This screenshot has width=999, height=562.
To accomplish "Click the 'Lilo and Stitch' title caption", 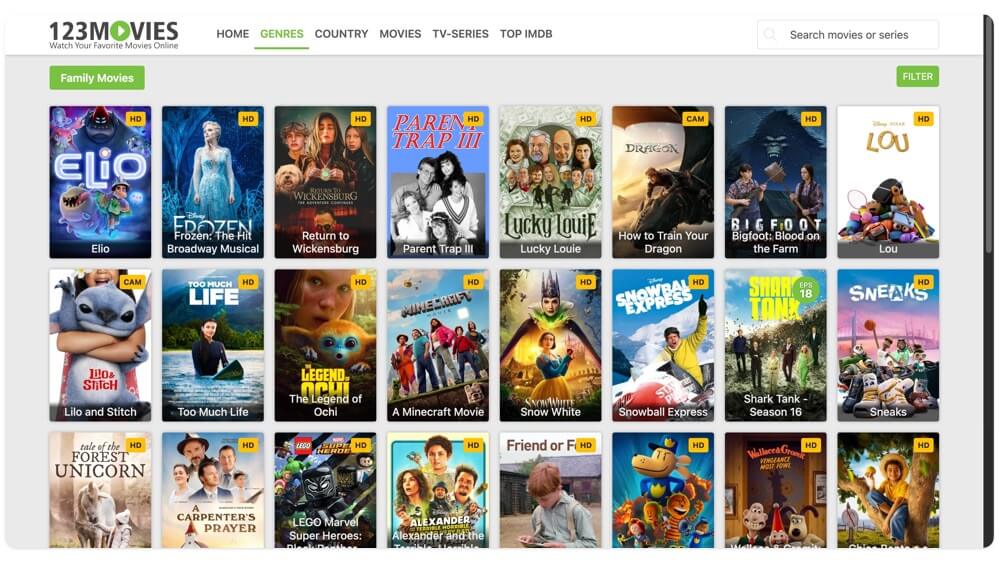I will tap(100, 412).
